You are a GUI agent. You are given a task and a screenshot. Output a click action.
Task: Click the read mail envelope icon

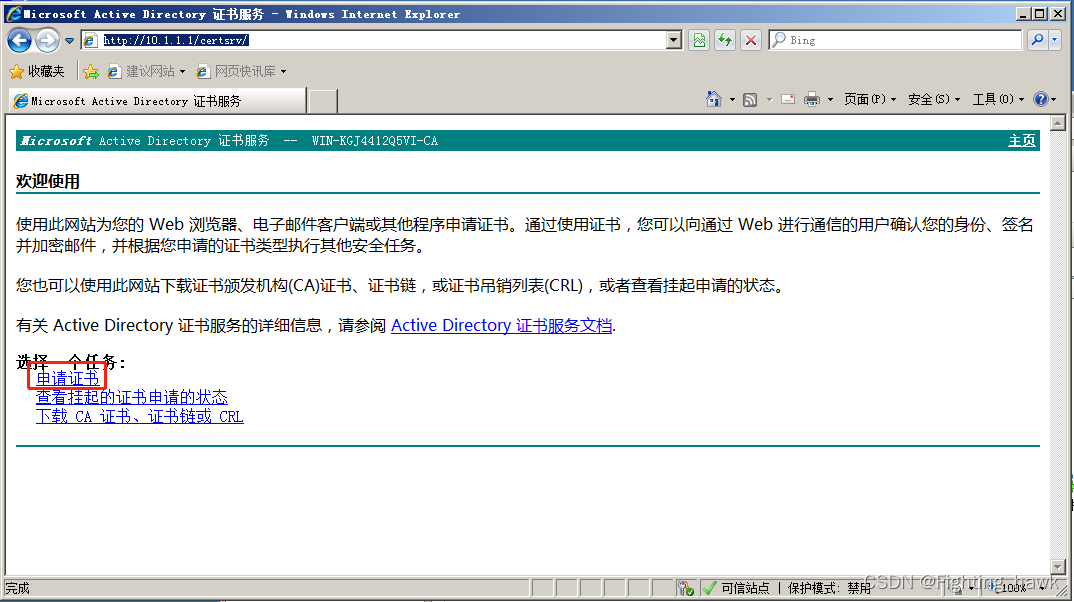pos(788,99)
